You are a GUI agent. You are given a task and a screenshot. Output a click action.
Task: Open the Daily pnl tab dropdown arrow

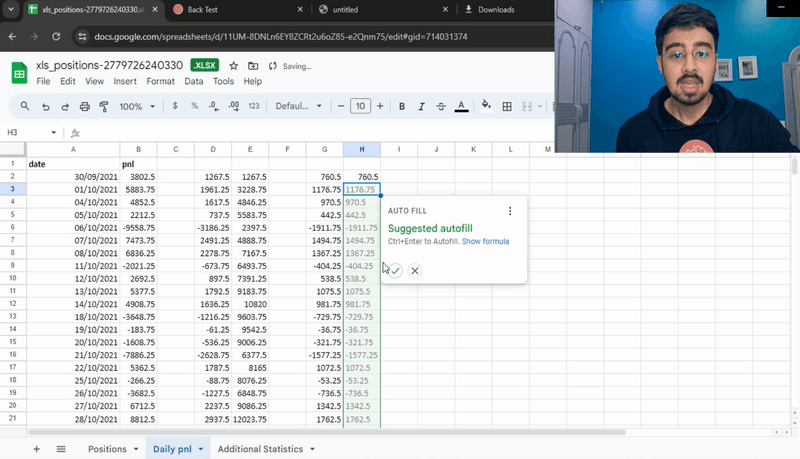(x=201, y=450)
